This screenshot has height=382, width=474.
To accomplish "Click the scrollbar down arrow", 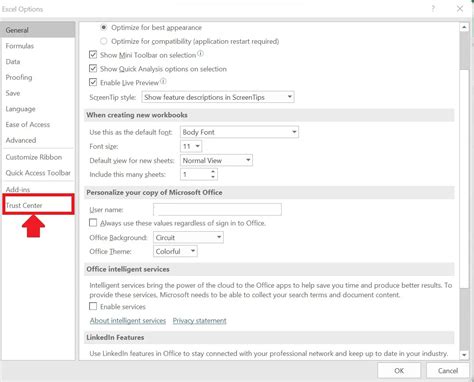I will pyautogui.click(x=464, y=355).
